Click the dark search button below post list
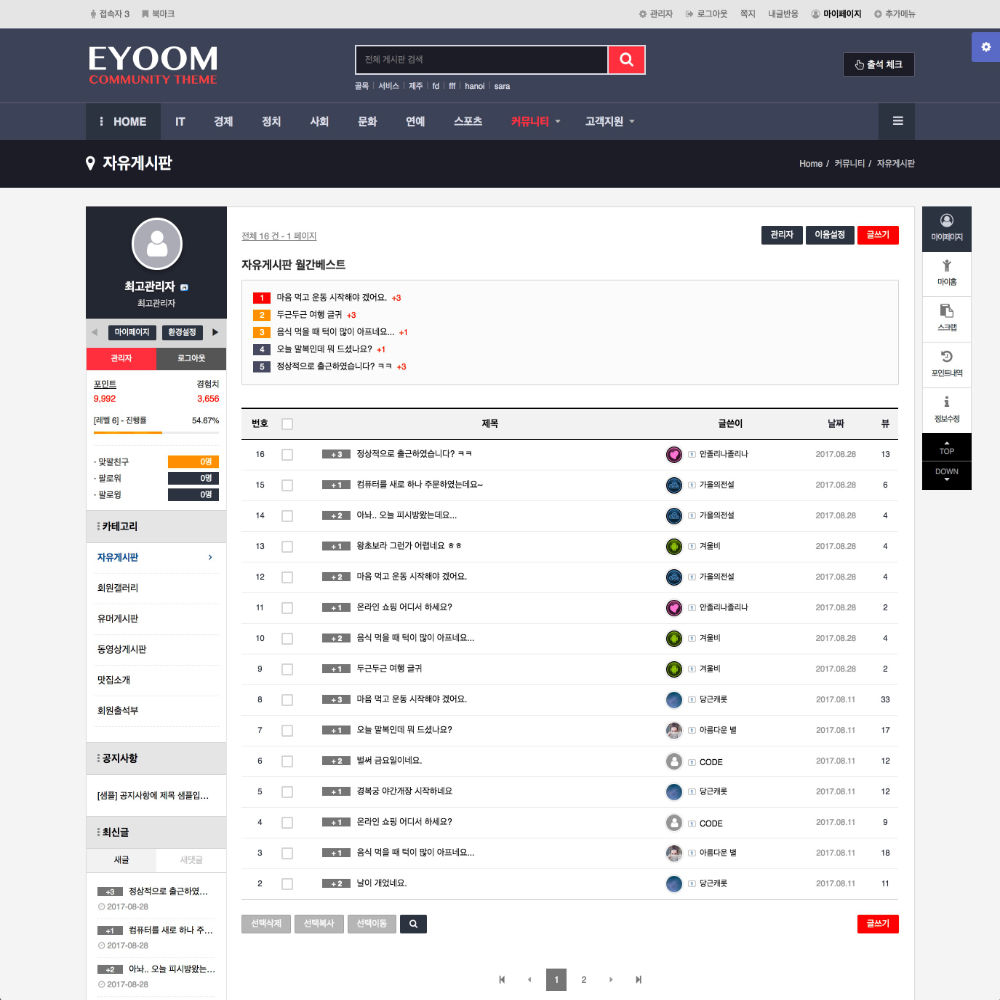The height and width of the screenshot is (1000, 1000). 413,924
